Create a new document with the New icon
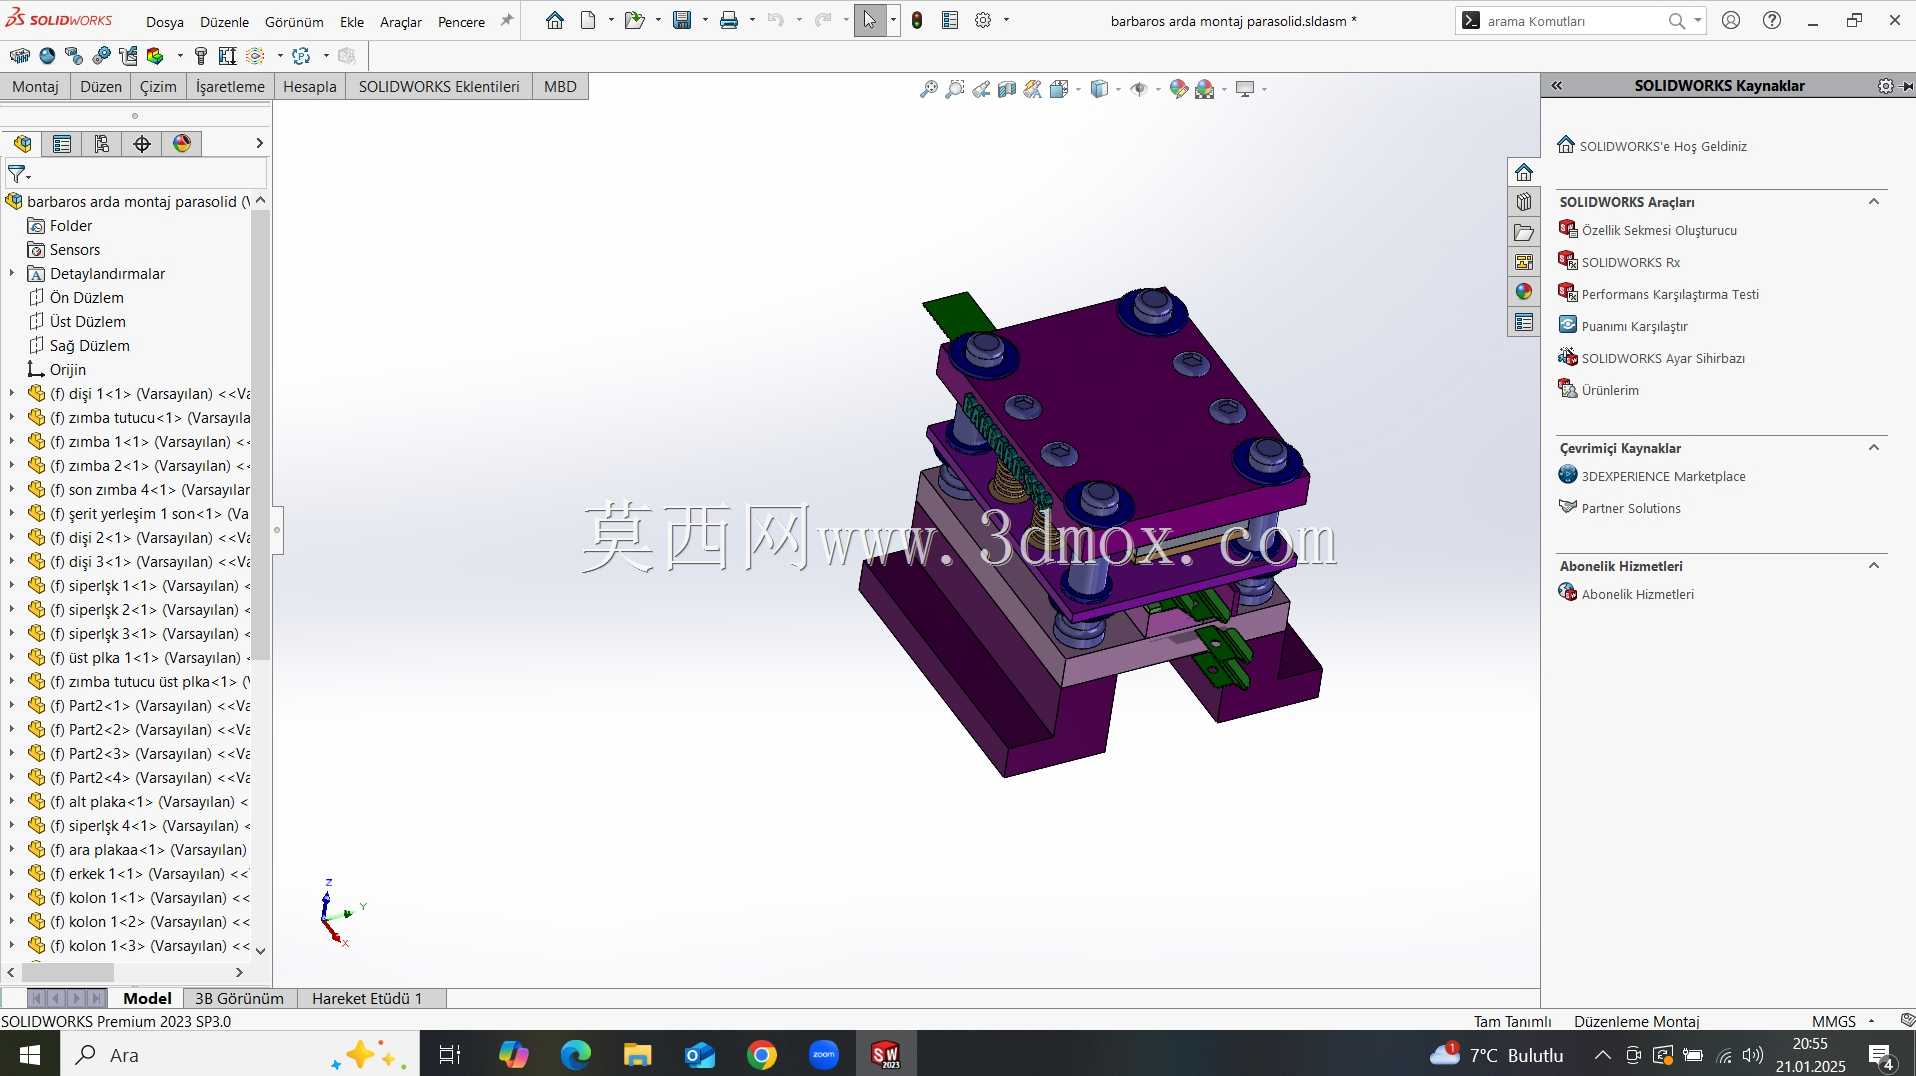1916x1076 pixels. point(588,20)
